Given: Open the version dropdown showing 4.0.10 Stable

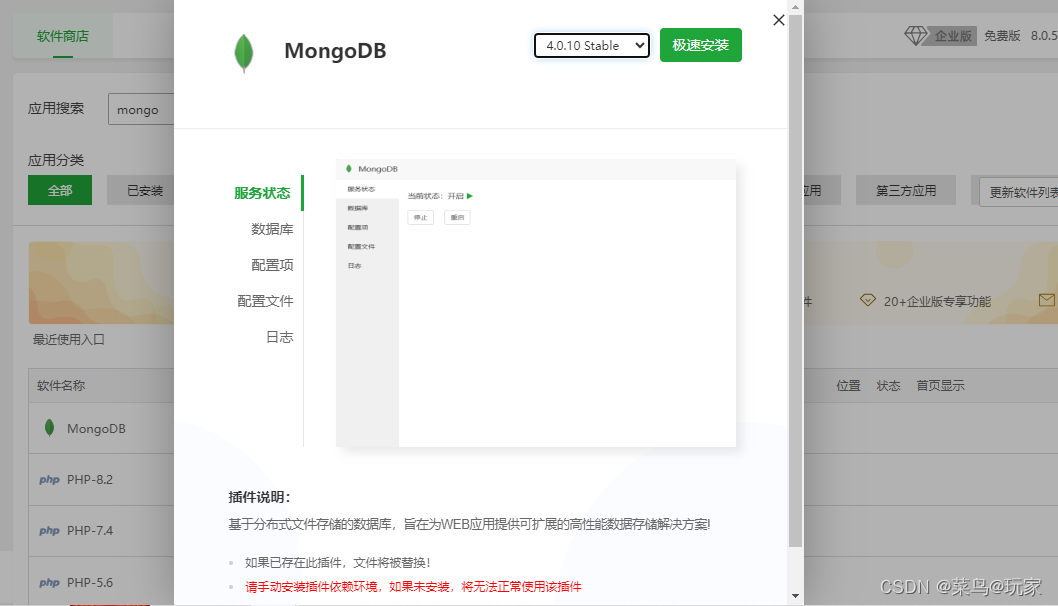Looking at the screenshot, I should pyautogui.click(x=592, y=45).
